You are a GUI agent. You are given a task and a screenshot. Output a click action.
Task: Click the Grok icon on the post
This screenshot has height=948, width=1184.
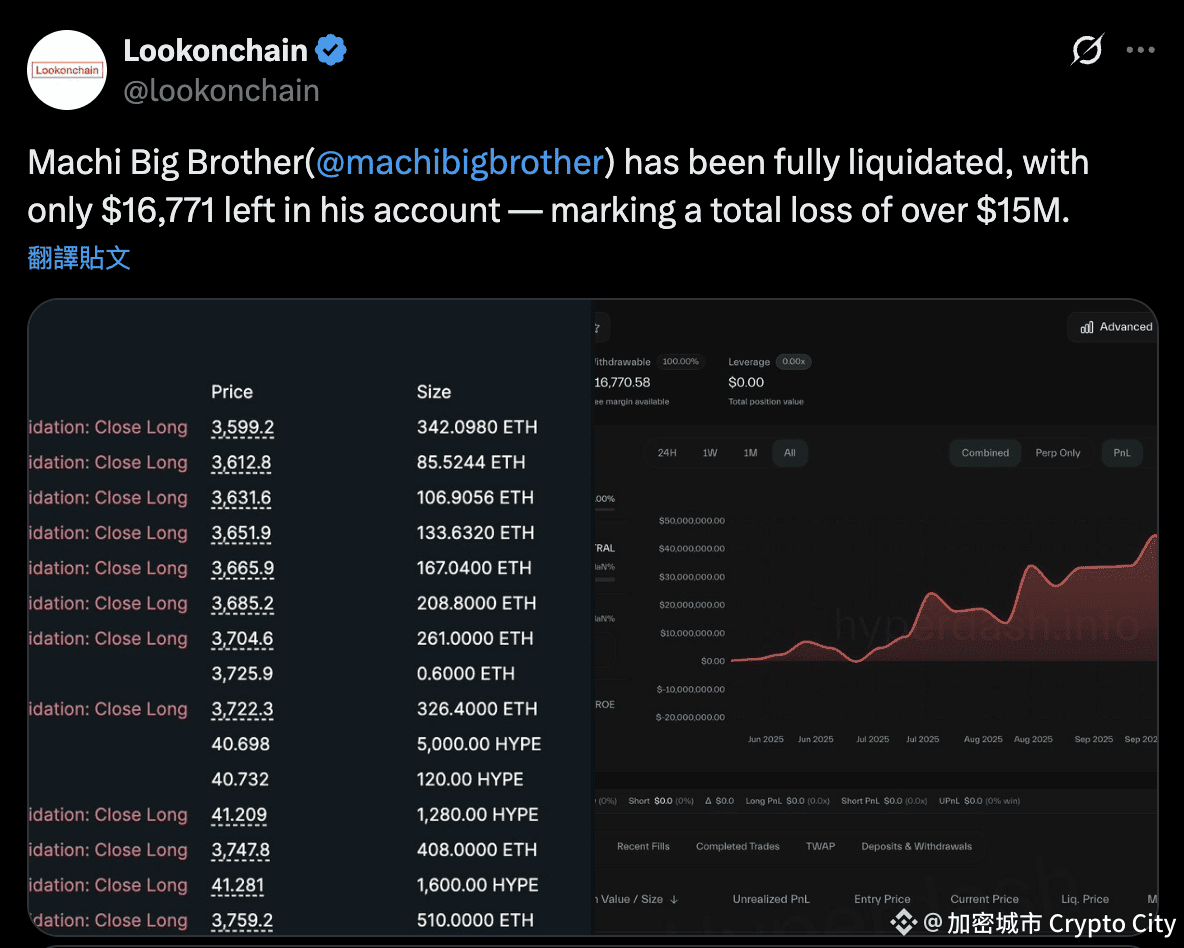pyautogui.click(x=1087, y=50)
